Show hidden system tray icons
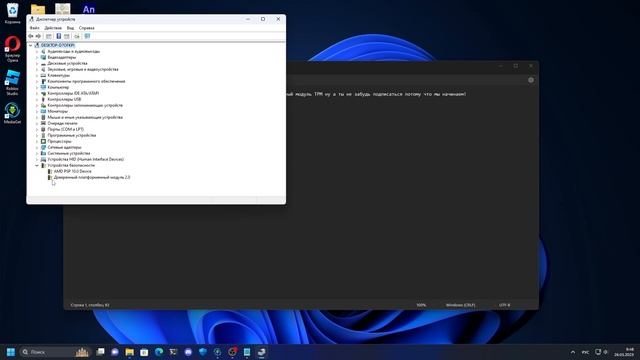Image resolution: width=640 pixels, height=360 pixels. click(573, 352)
